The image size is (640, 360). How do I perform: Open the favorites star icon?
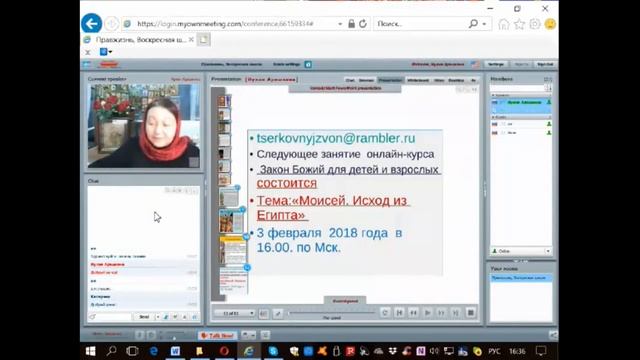519,24
